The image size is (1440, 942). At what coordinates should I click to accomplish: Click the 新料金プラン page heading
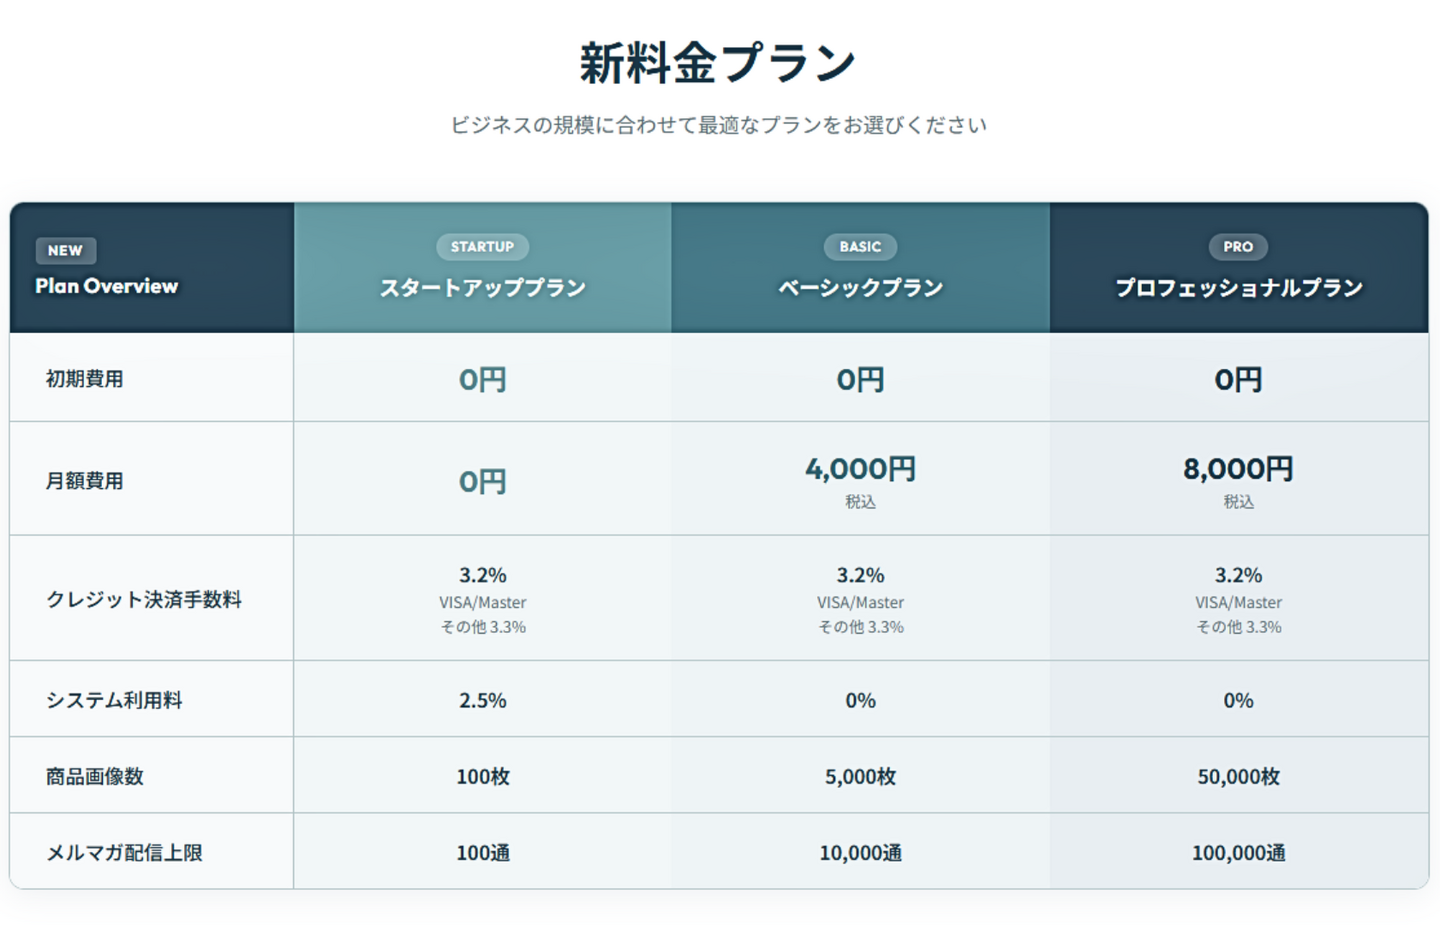[x=718, y=64]
